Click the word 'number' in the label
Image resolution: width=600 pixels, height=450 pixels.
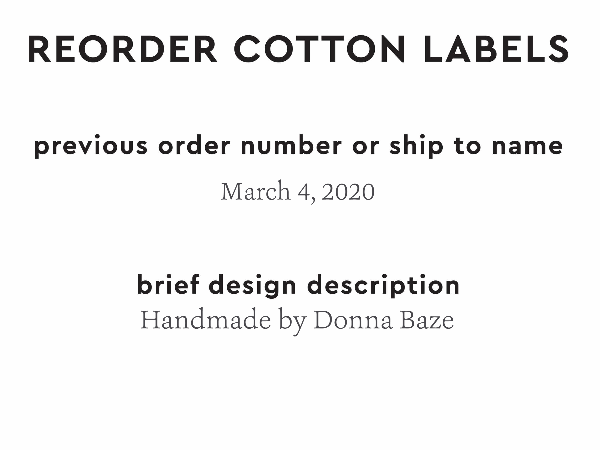(283, 146)
